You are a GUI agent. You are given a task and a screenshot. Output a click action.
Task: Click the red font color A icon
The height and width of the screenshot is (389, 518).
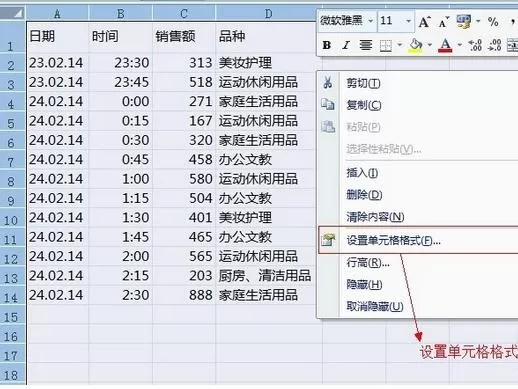coord(445,45)
